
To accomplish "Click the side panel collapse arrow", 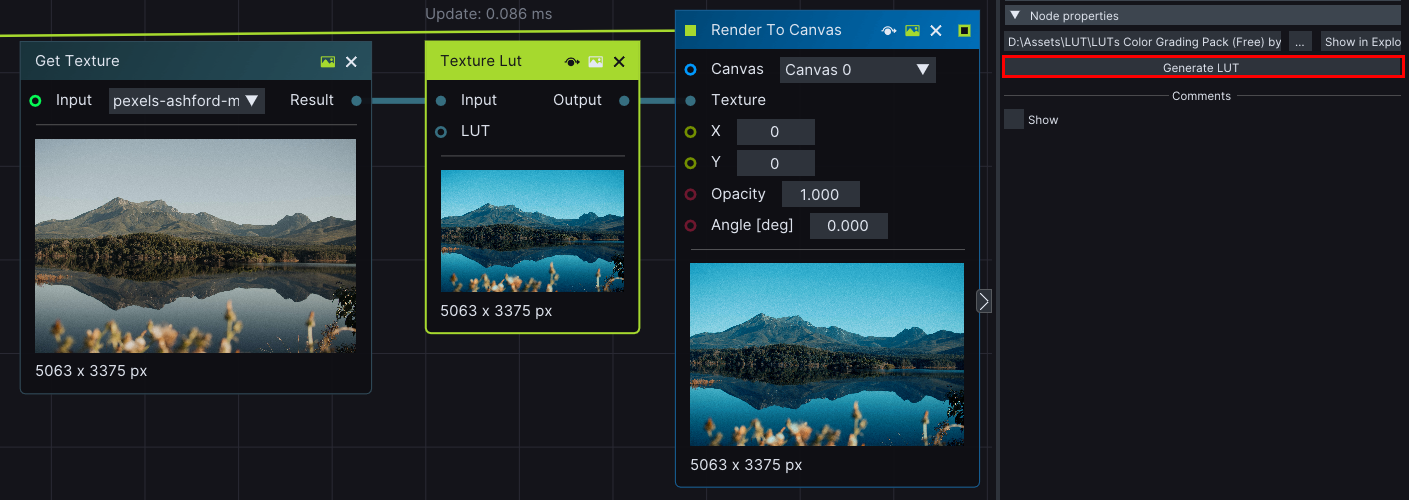I will (984, 301).
